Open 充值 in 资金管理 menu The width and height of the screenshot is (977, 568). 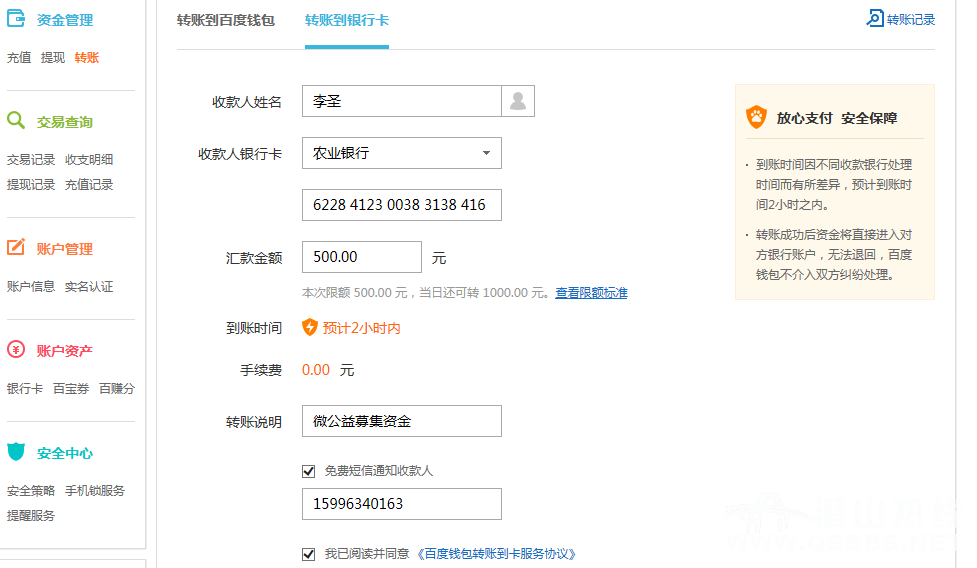point(19,58)
